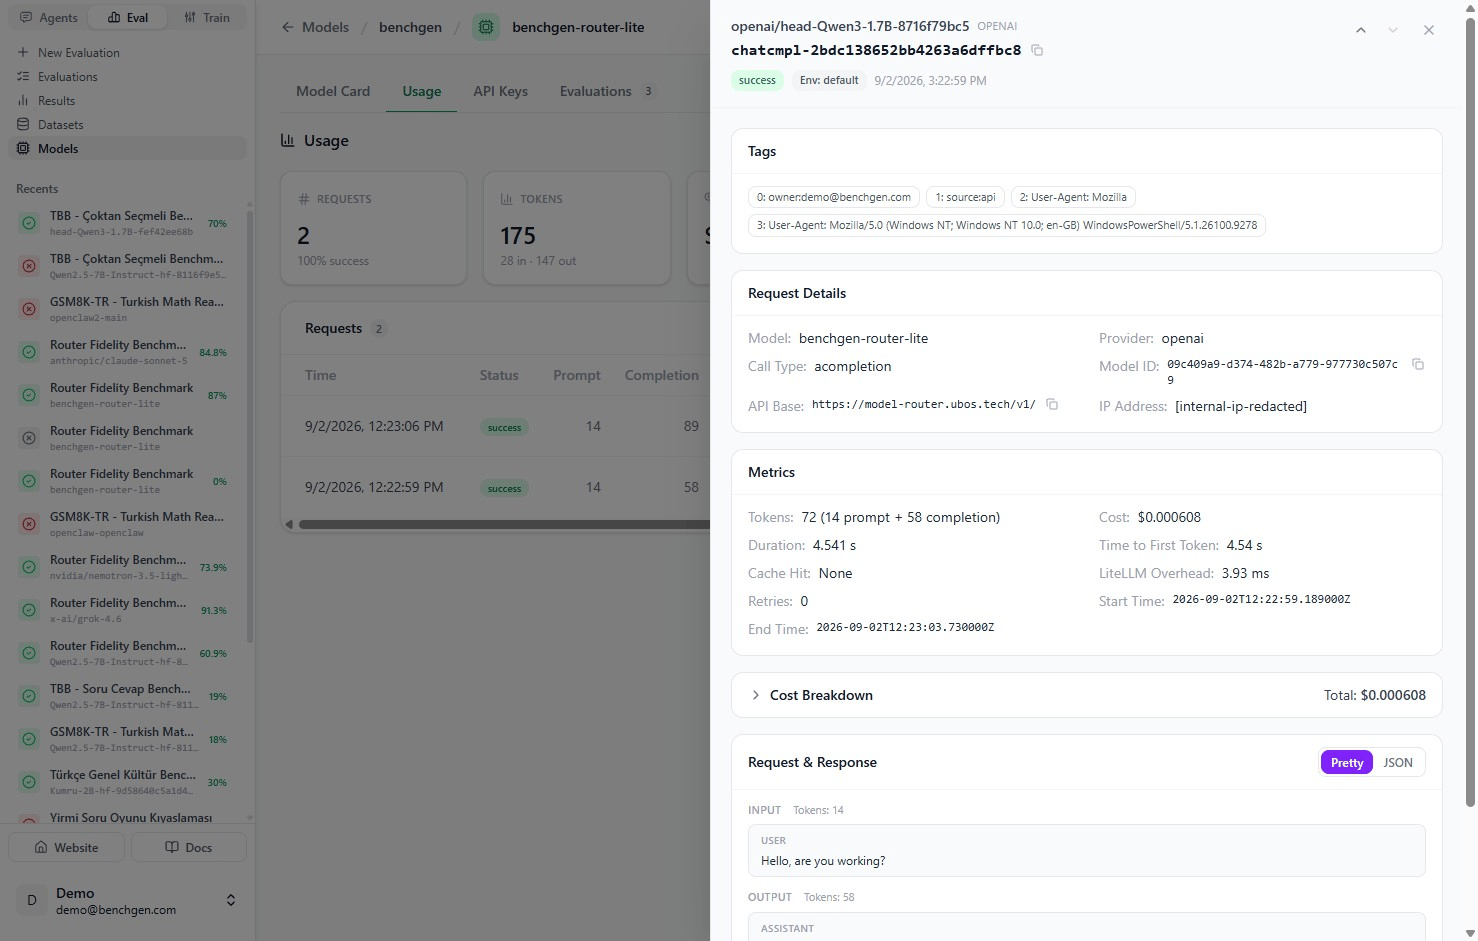Open Router Fidelity Benchmark 84.8% evaluation
The image size is (1478, 941).
127,352
